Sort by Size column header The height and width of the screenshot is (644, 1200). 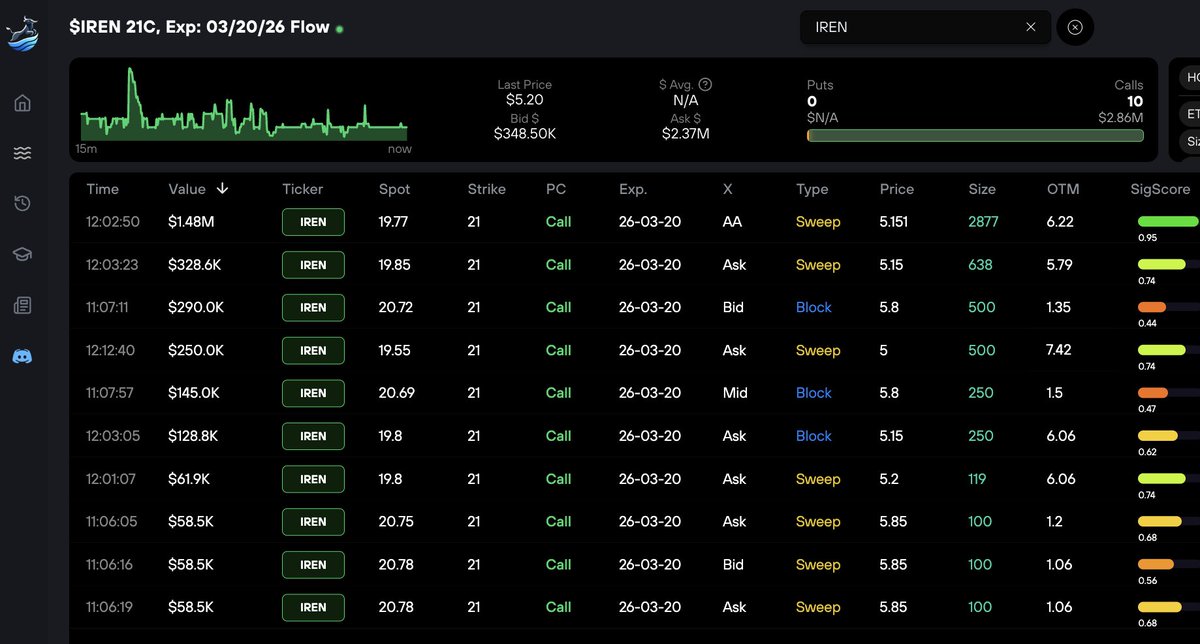coord(982,189)
